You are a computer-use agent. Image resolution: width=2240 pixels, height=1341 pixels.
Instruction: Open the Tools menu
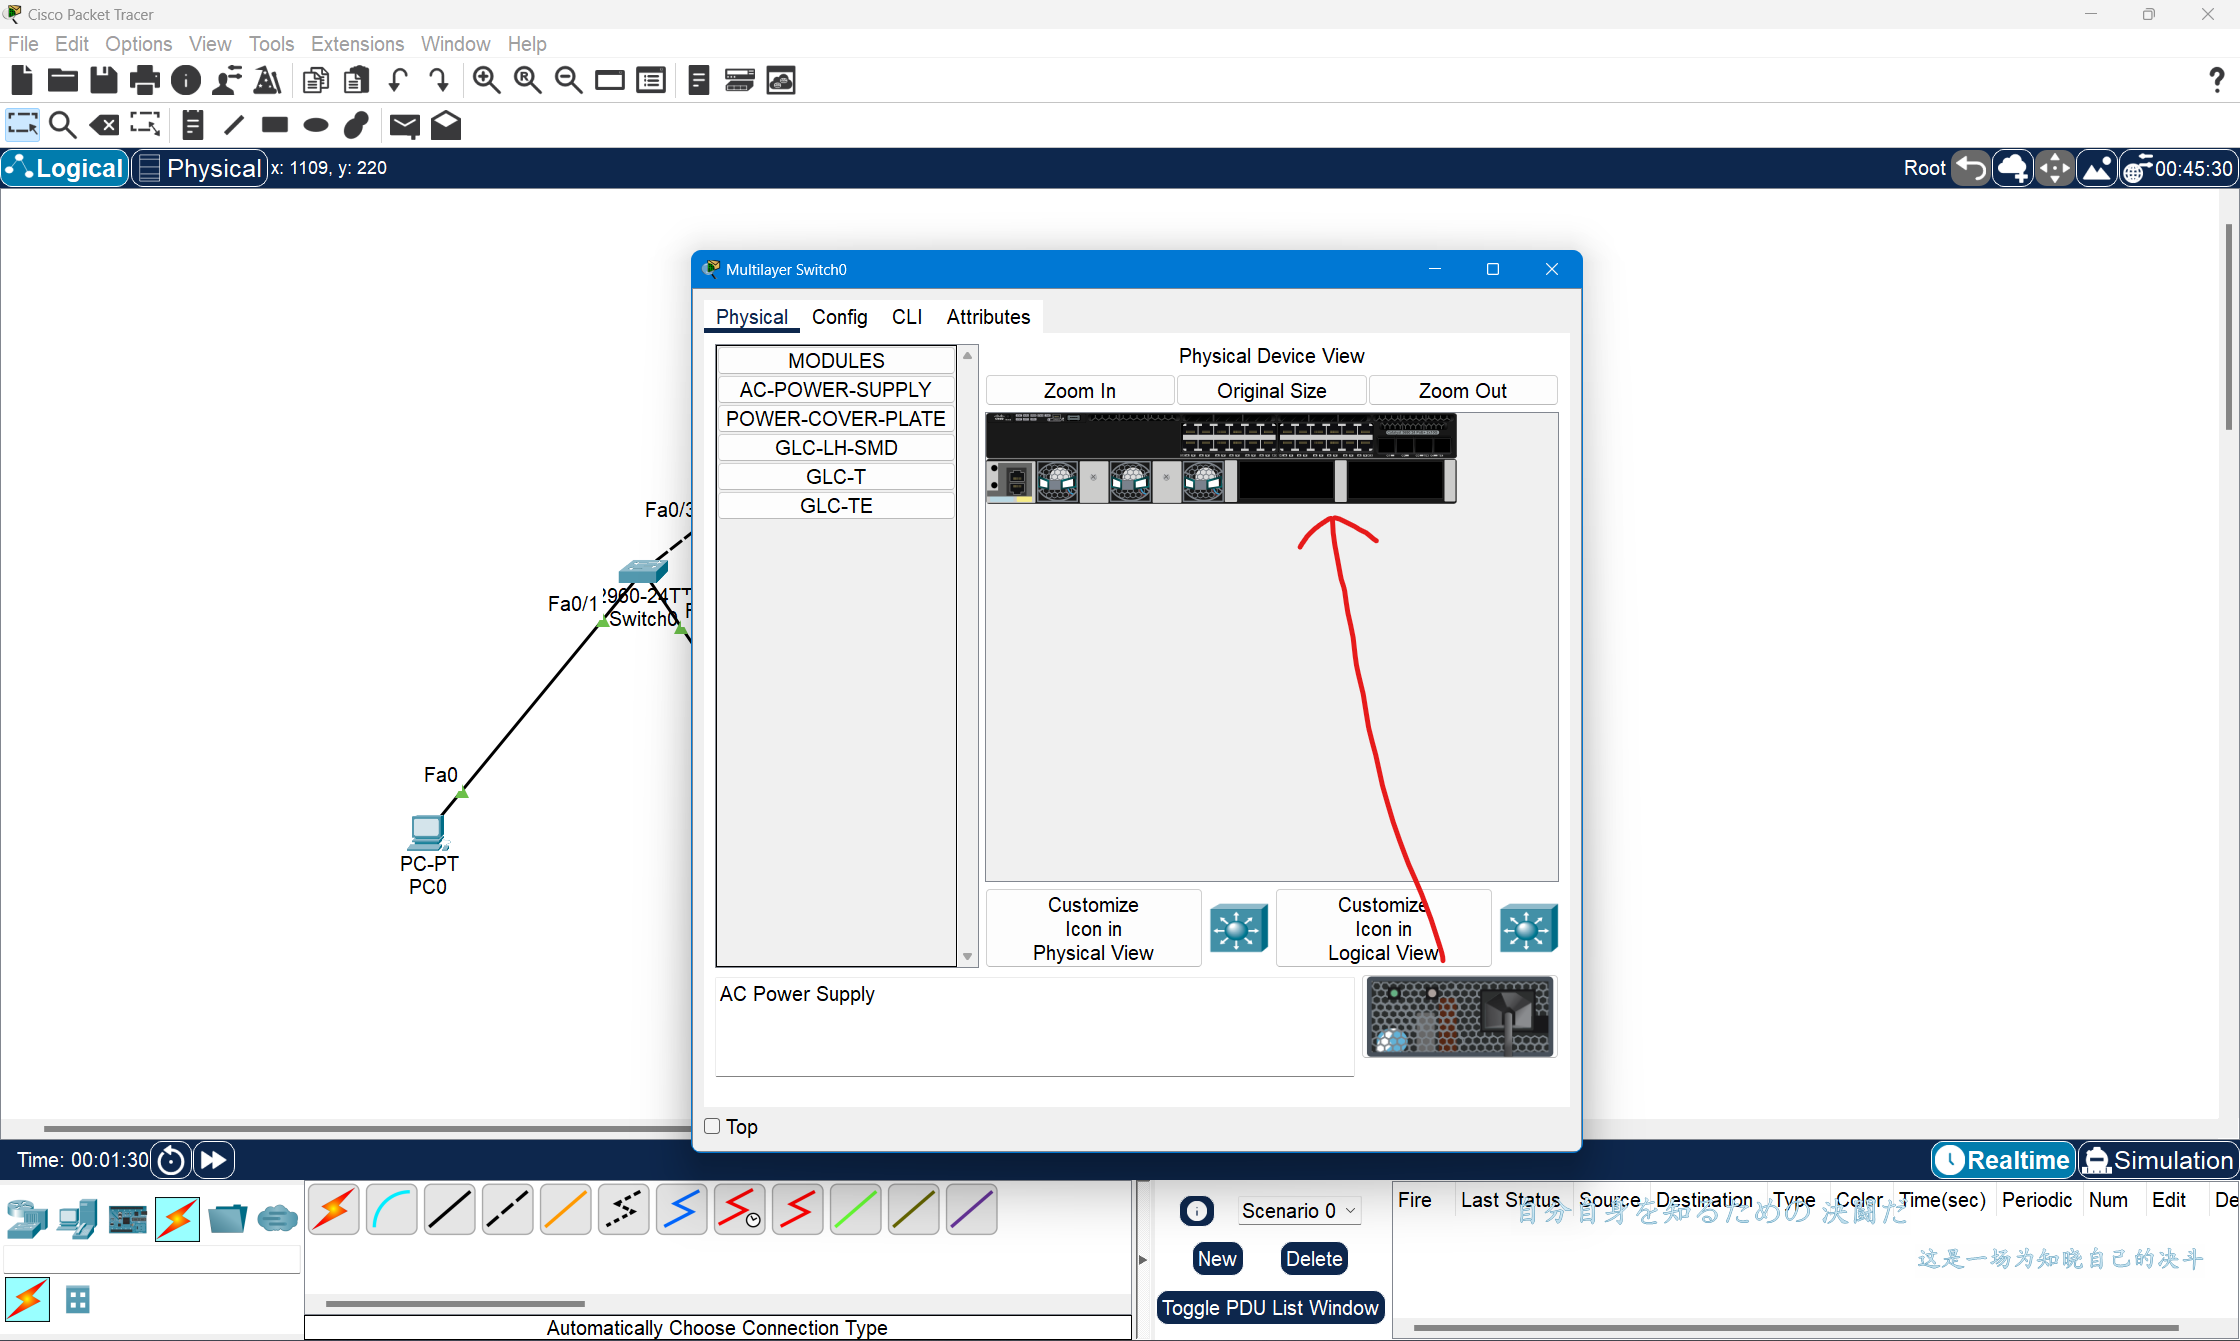[271, 44]
